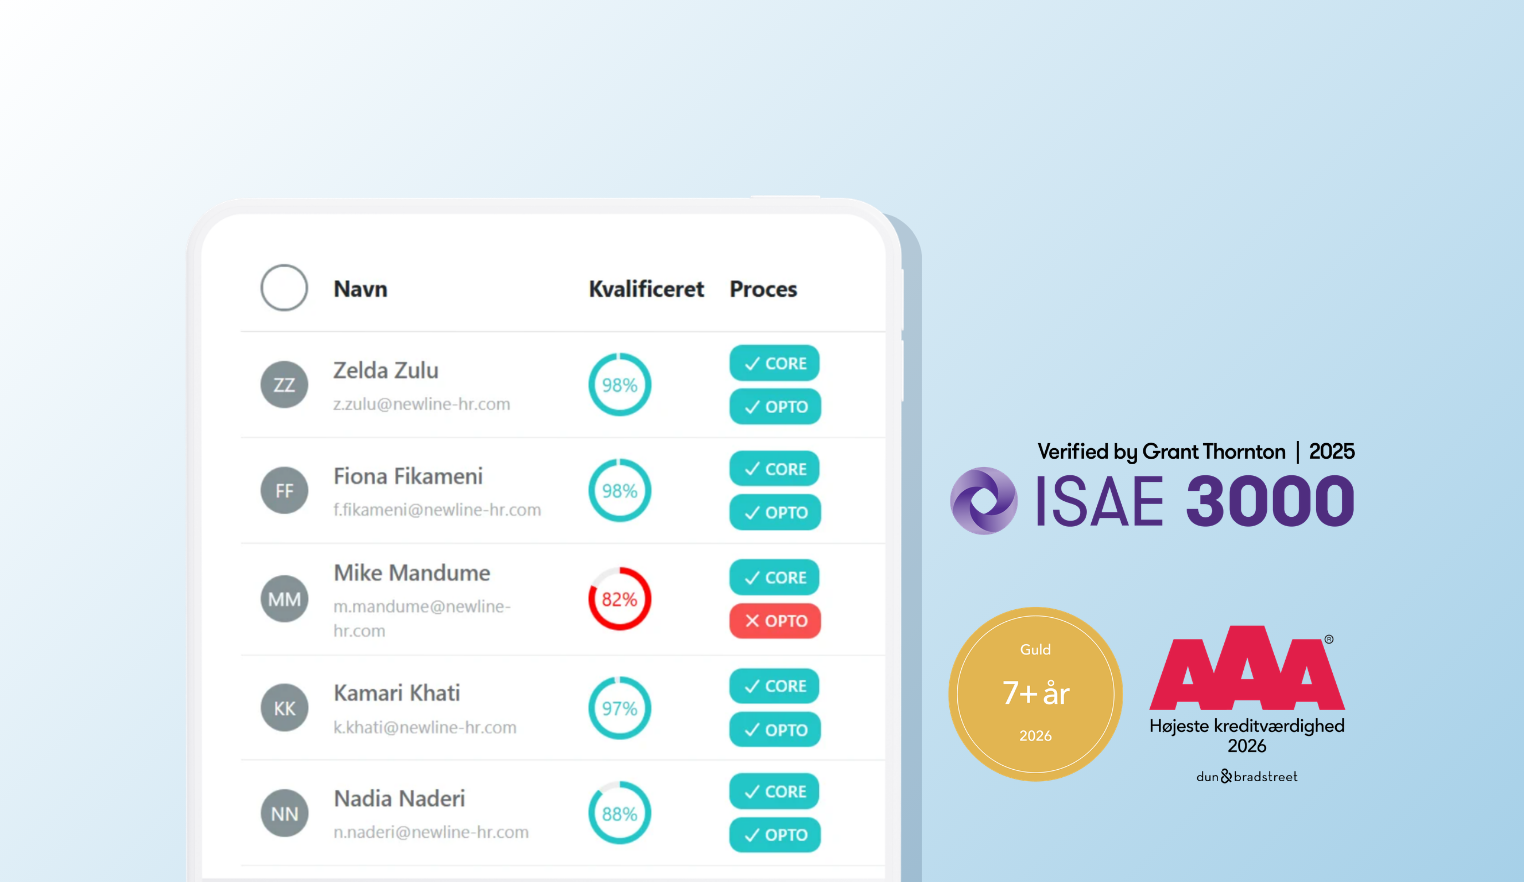Click Nadia Naderi's CORE badge
The height and width of the screenshot is (882, 1524).
tap(775, 791)
